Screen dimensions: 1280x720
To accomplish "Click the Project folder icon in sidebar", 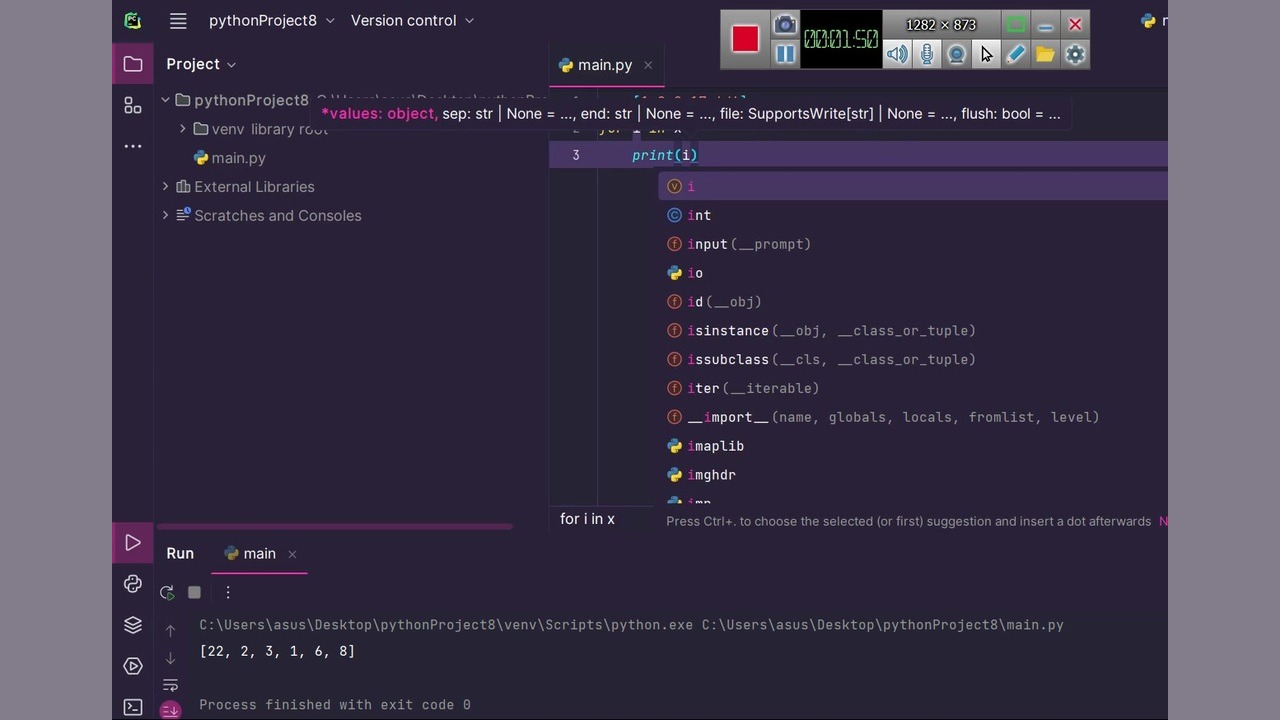I will 133,64.
